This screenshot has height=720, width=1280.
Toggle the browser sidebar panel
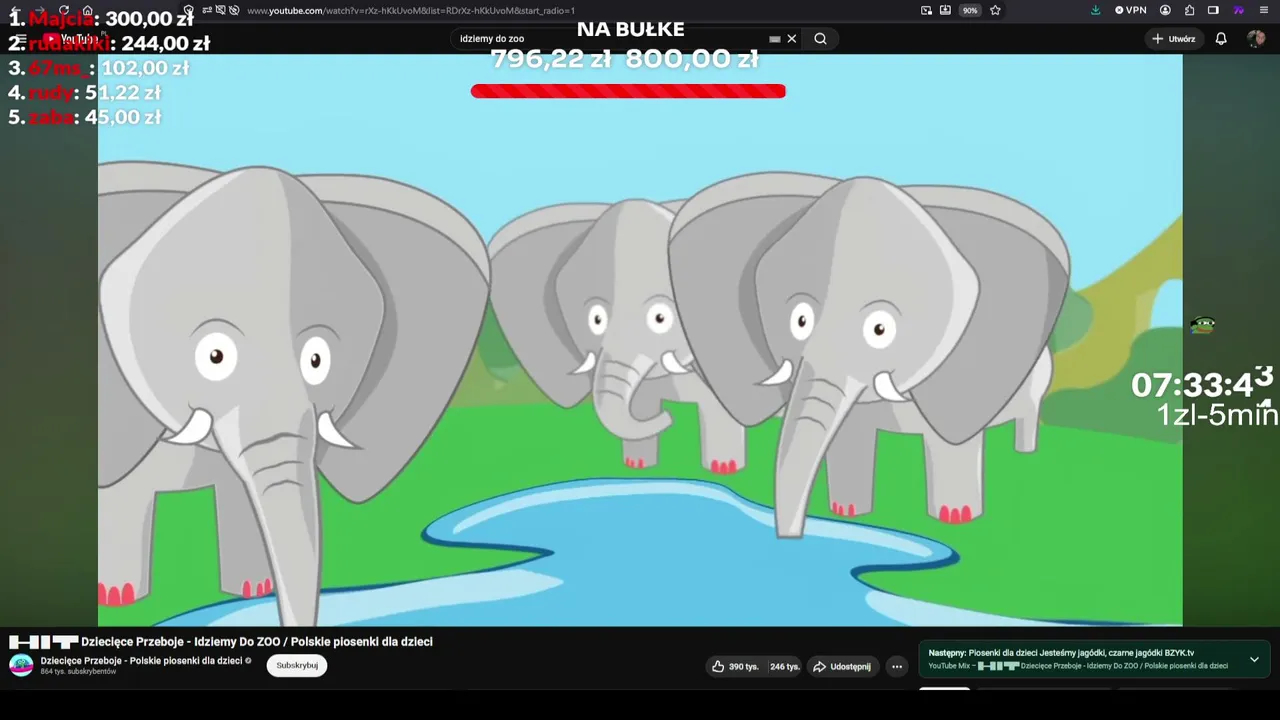1213,10
